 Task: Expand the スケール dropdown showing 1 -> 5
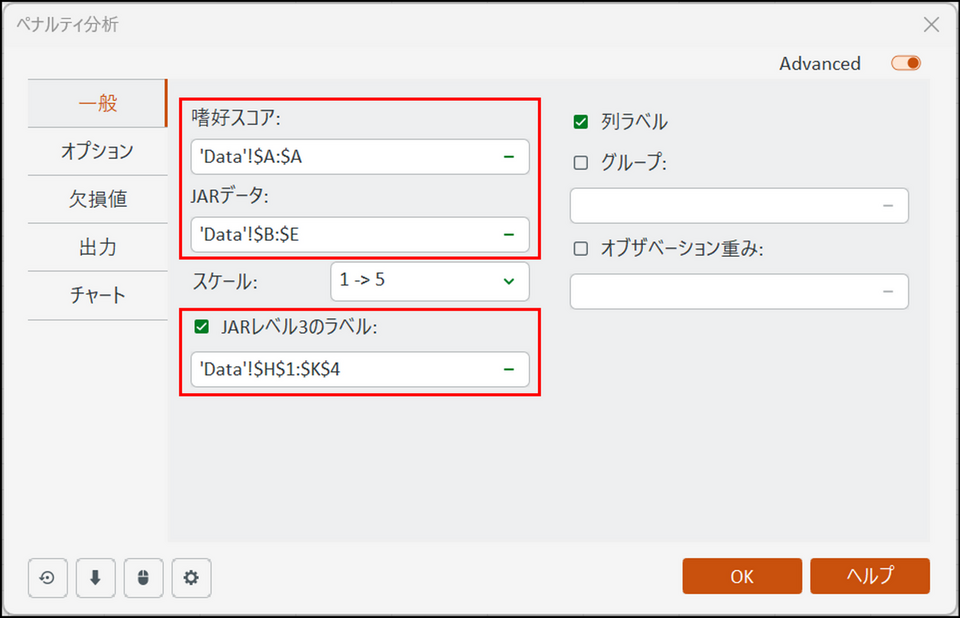[430, 282]
